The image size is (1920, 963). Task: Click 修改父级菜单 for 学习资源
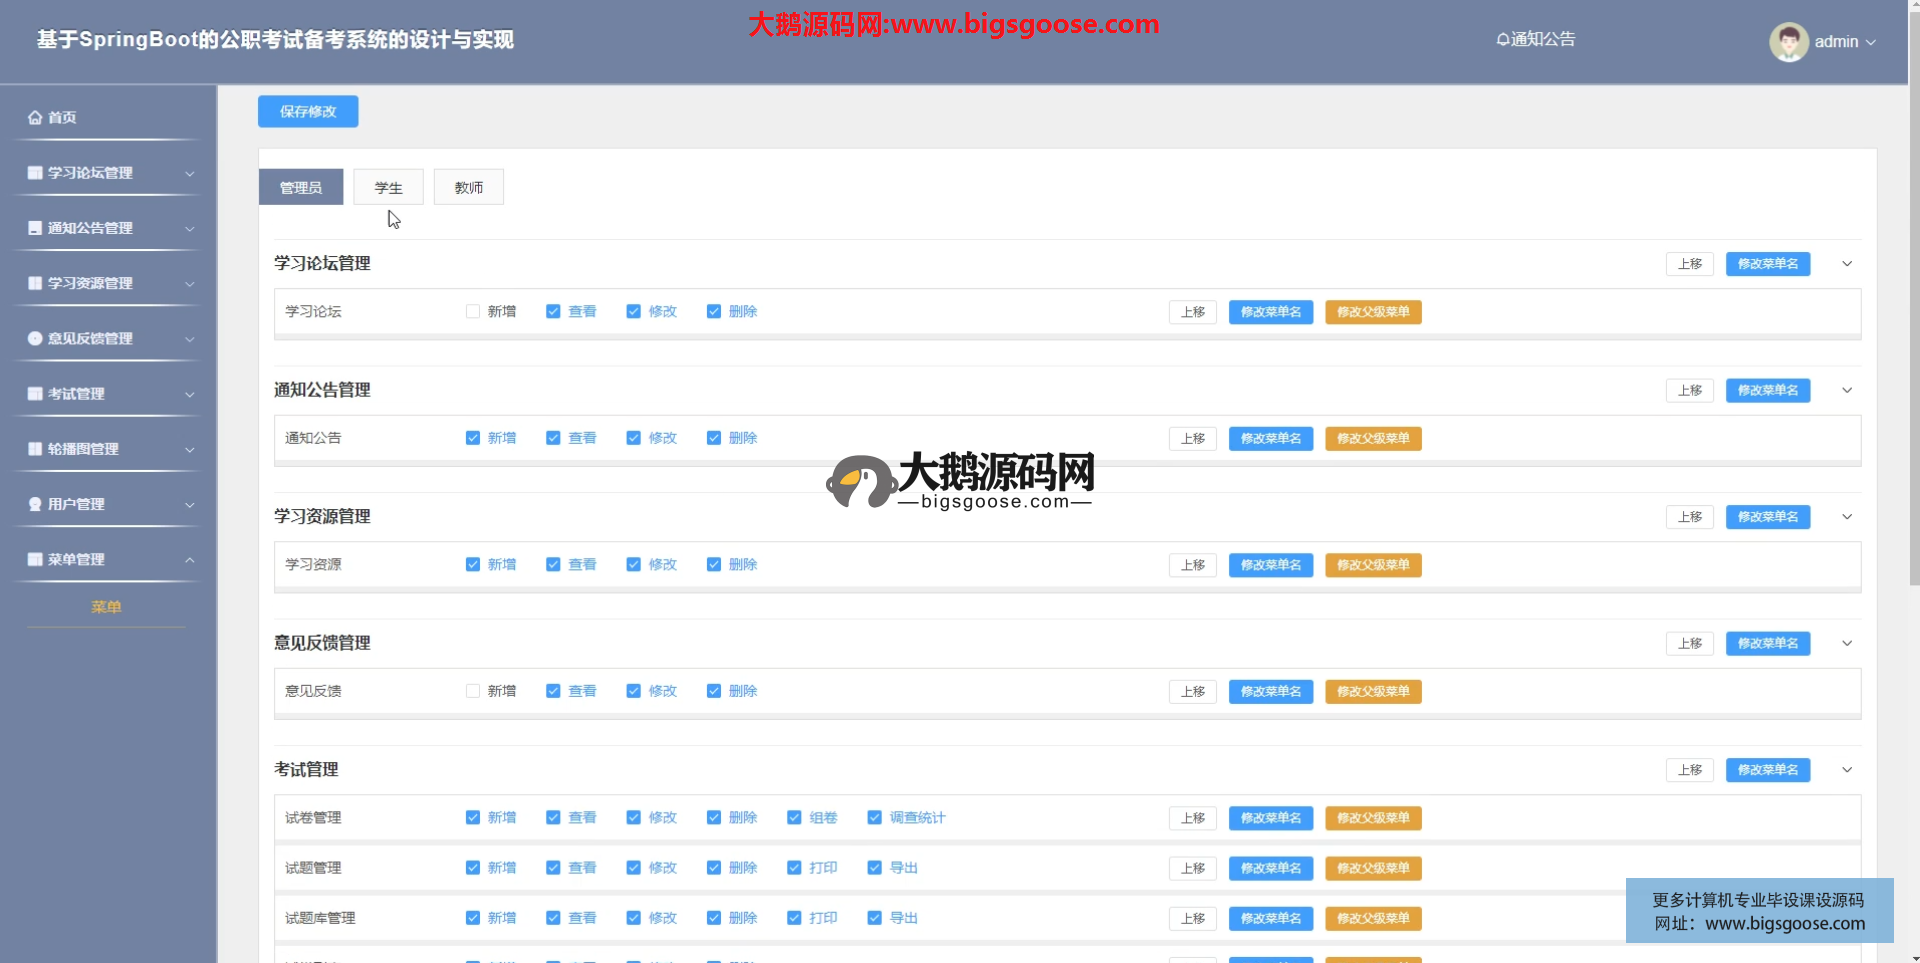click(x=1373, y=565)
